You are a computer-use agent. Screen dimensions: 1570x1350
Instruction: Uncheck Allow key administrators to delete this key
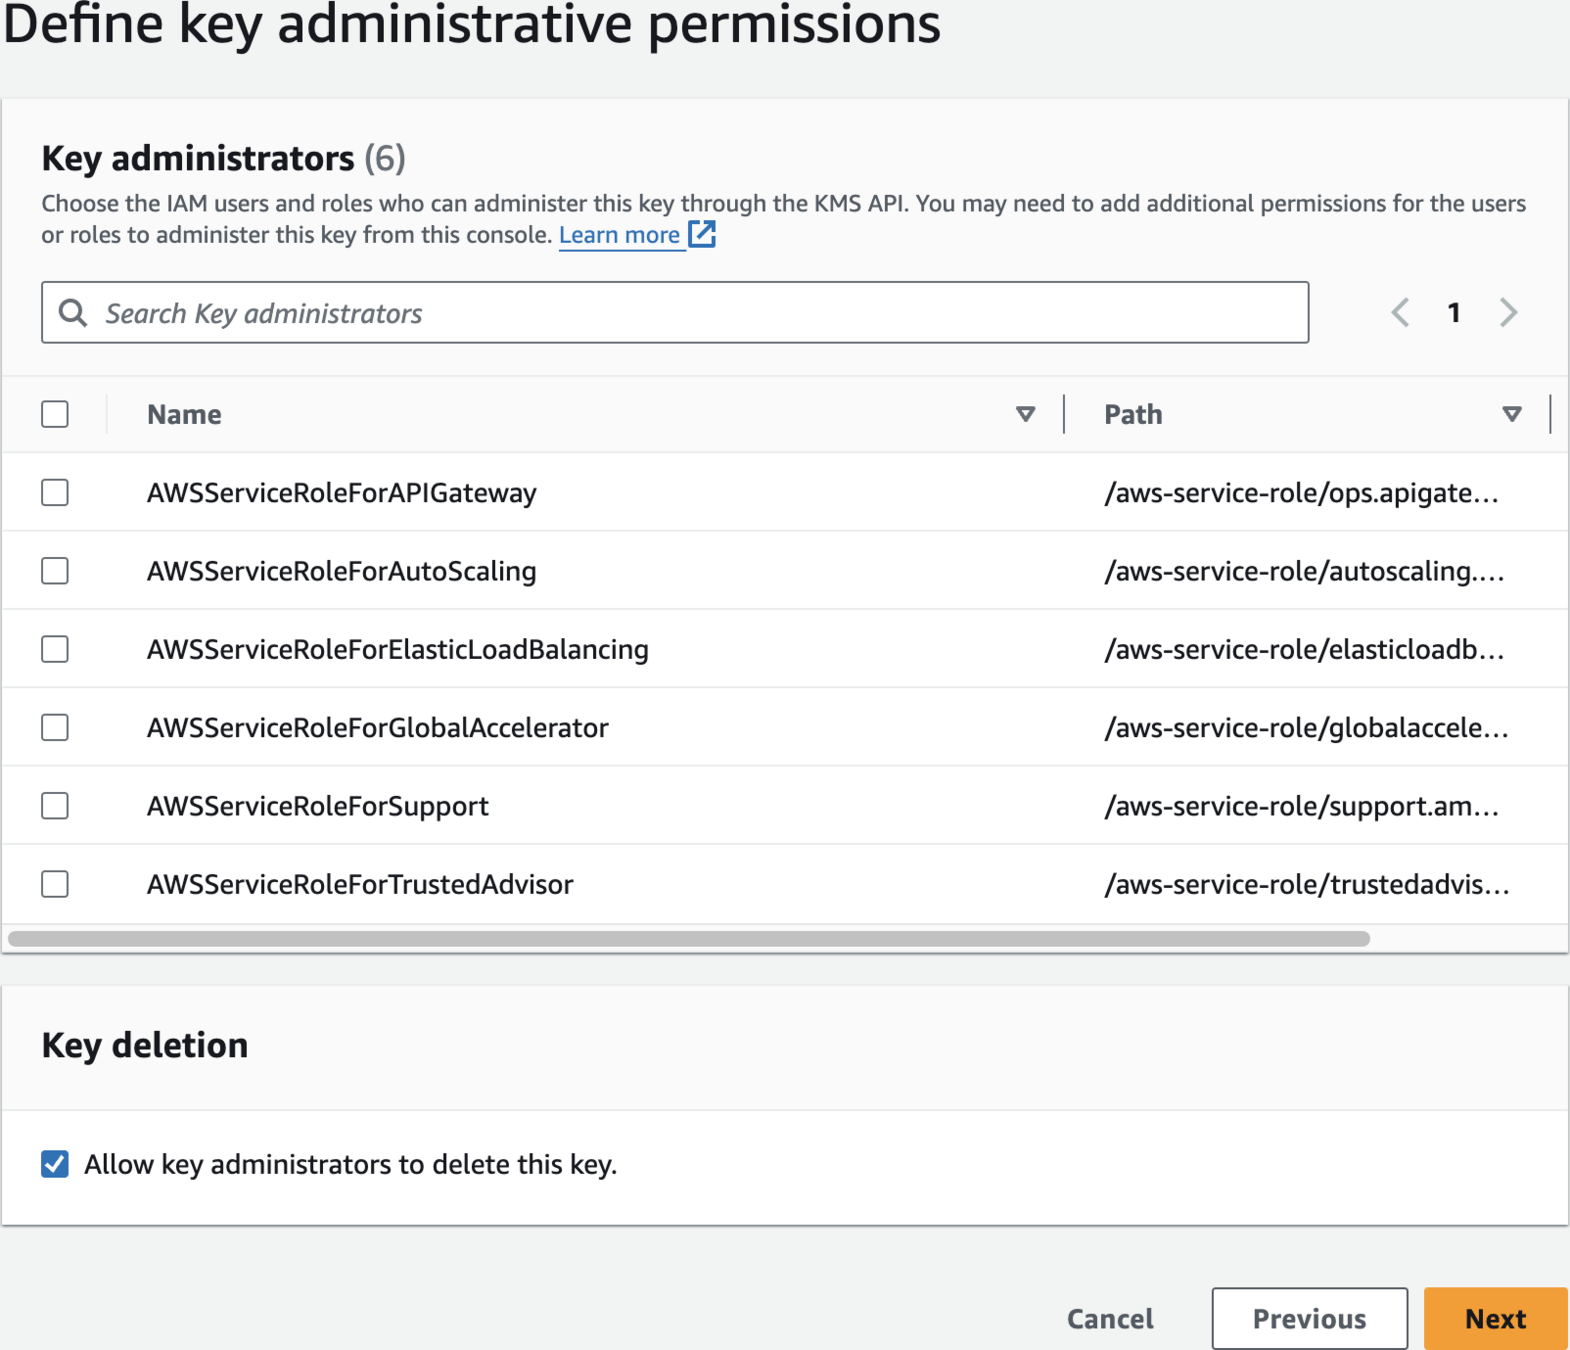pyautogui.click(x=55, y=1164)
